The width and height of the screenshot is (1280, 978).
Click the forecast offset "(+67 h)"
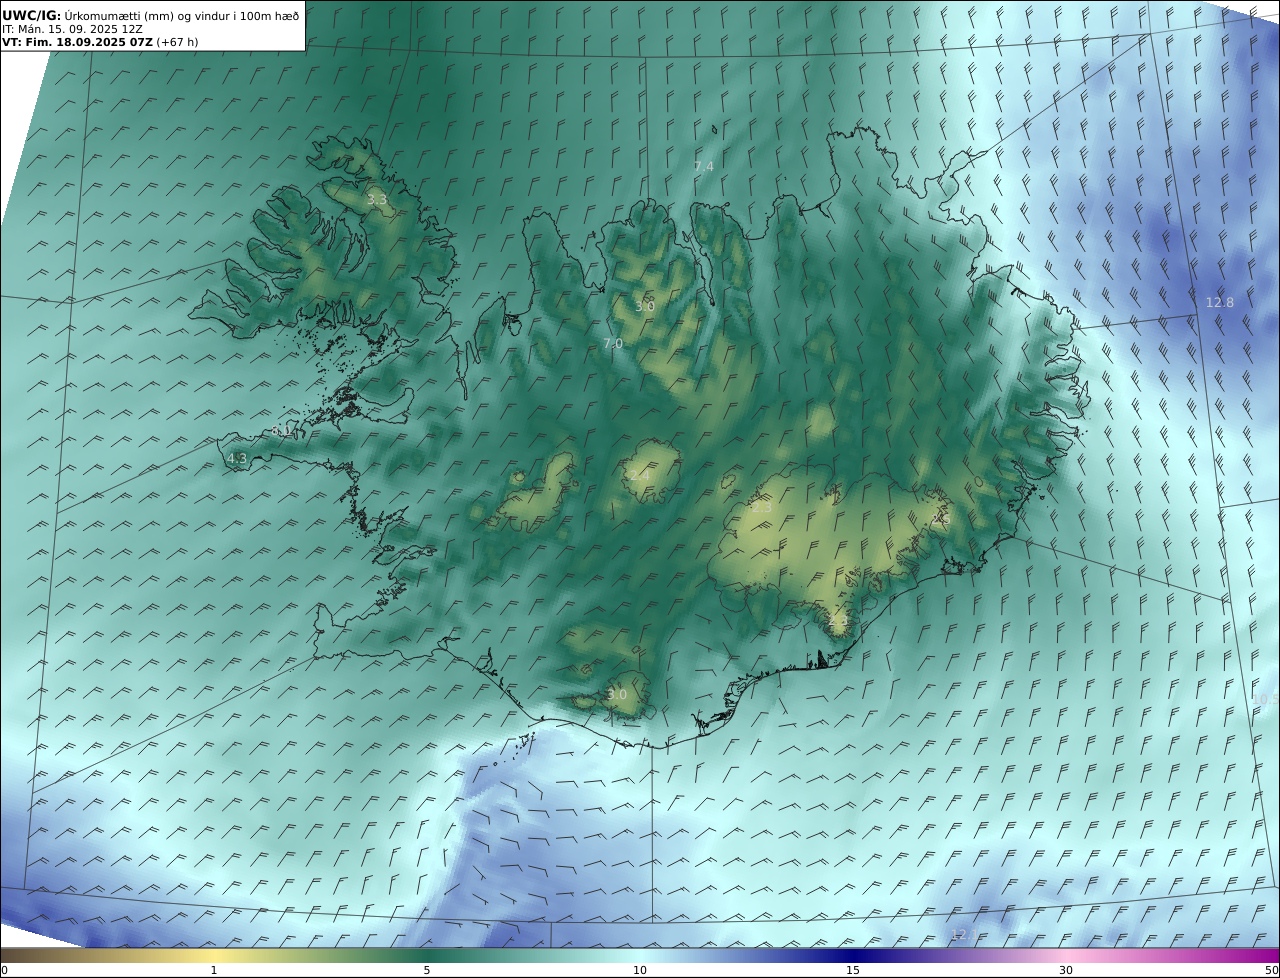(177, 42)
